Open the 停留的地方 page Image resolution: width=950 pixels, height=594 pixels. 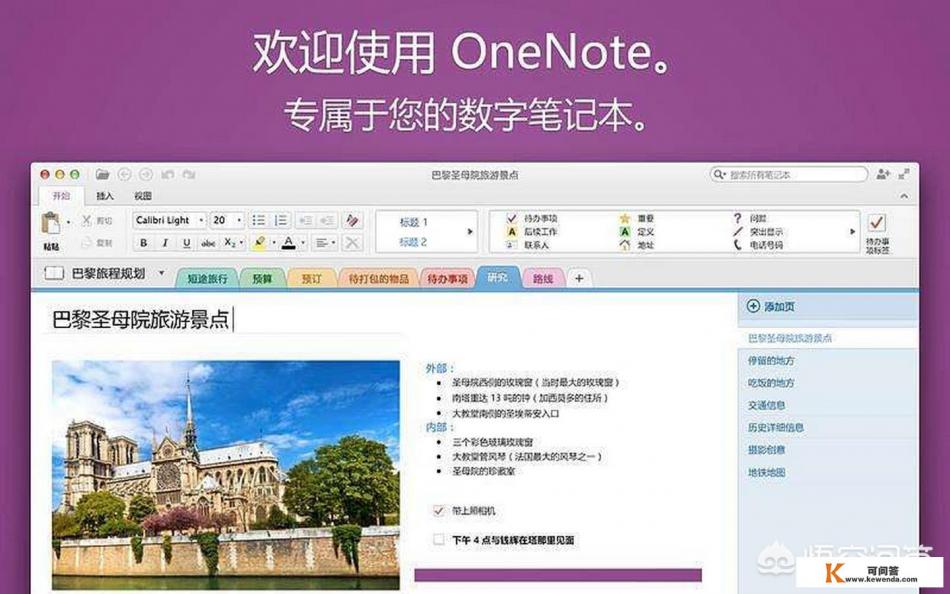pyautogui.click(x=771, y=361)
